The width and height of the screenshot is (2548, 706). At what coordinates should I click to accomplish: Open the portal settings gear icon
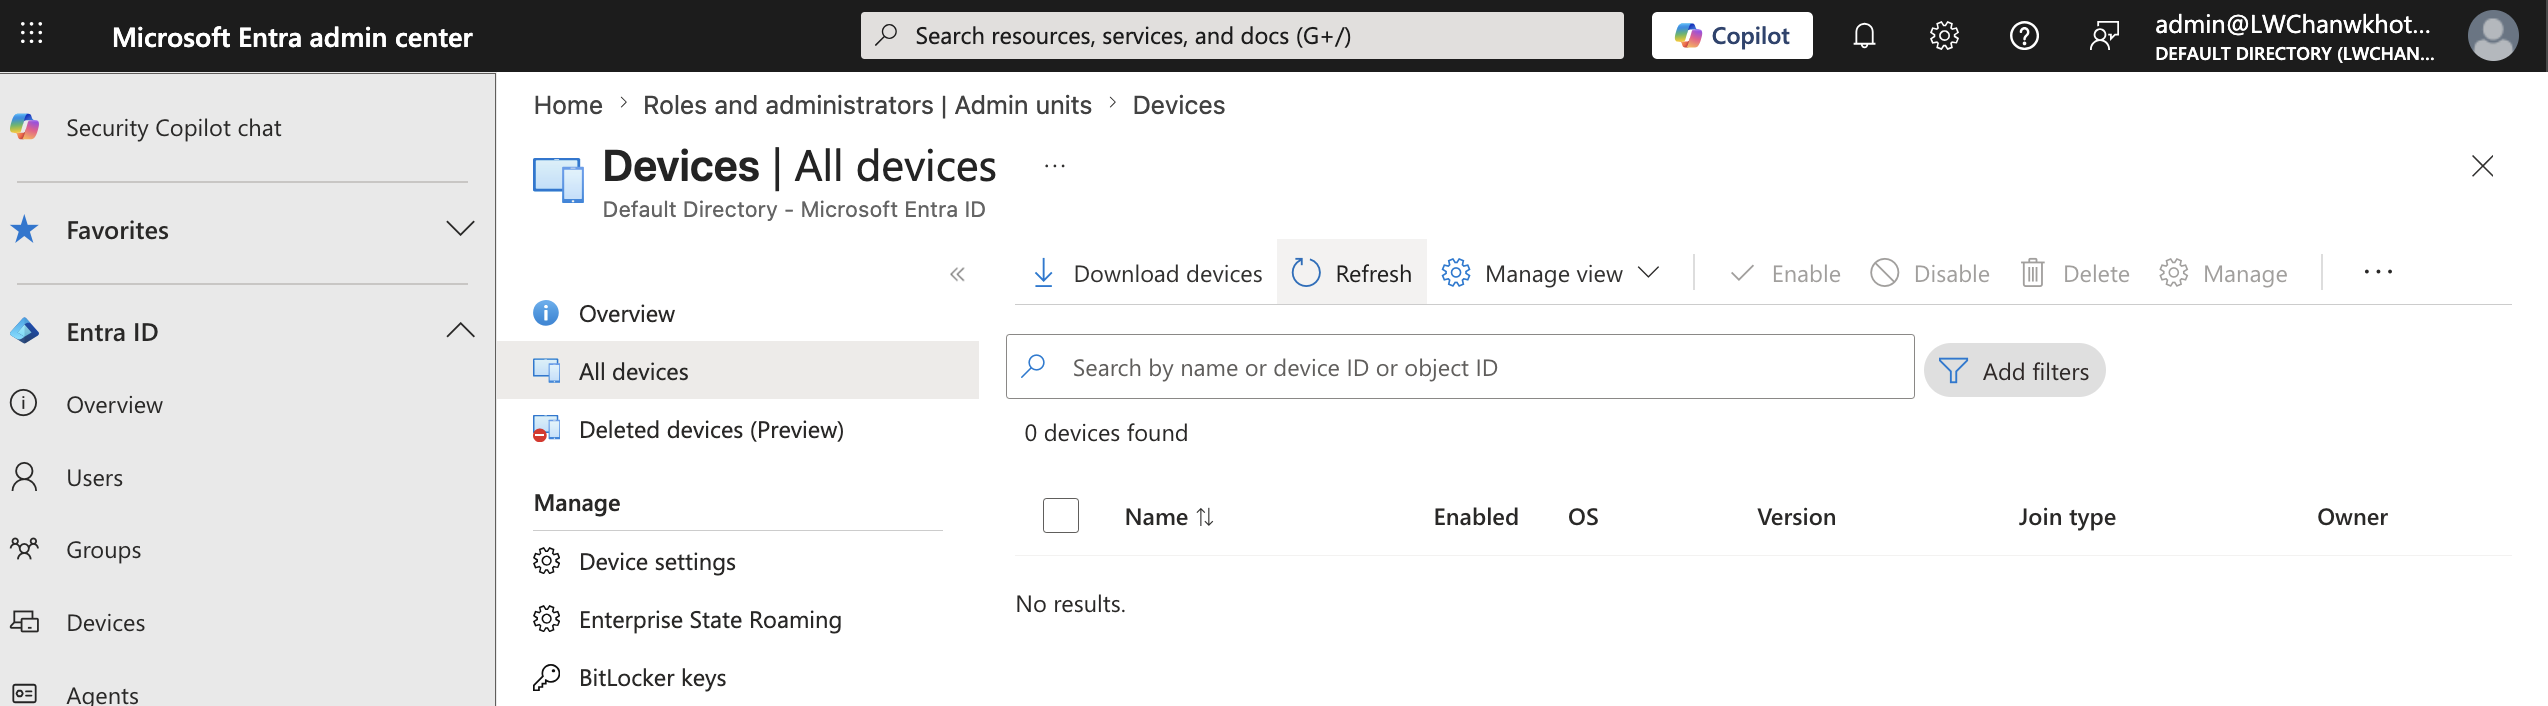tap(1944, 36)
